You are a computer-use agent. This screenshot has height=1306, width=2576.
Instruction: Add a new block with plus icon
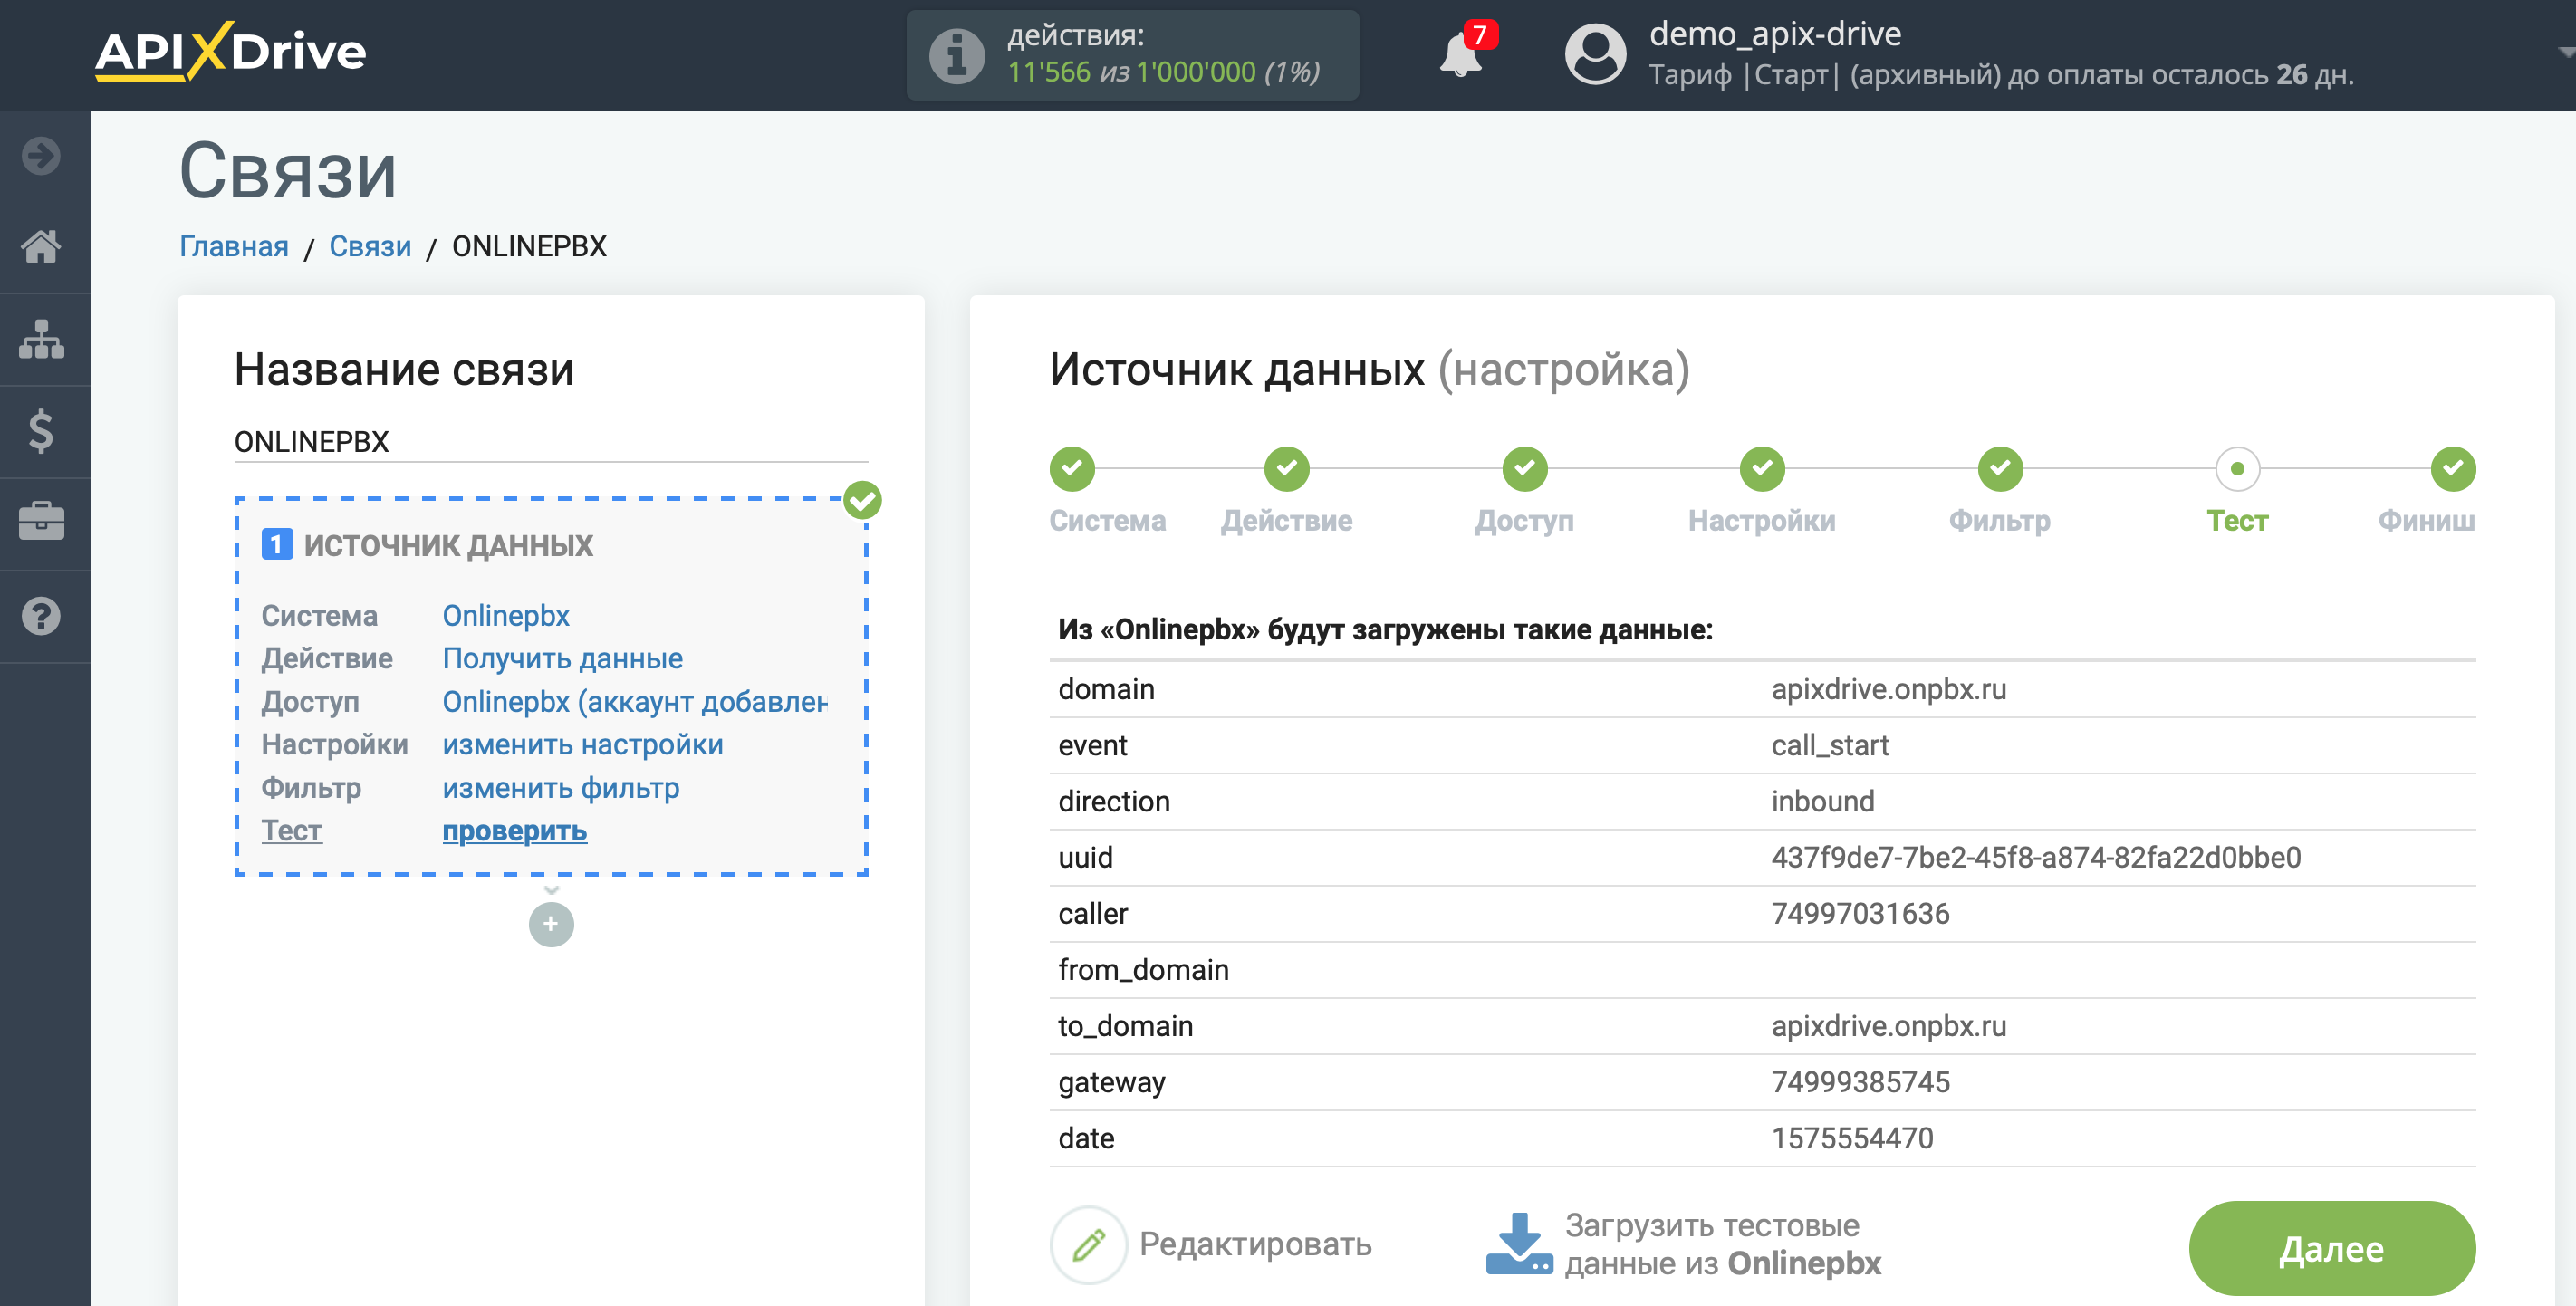click(x=551, y=924)
